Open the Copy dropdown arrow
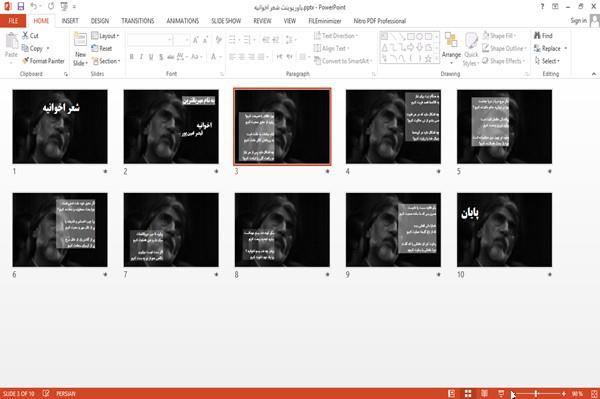Viewport: 600px width, 399px height. coord(48,49)
